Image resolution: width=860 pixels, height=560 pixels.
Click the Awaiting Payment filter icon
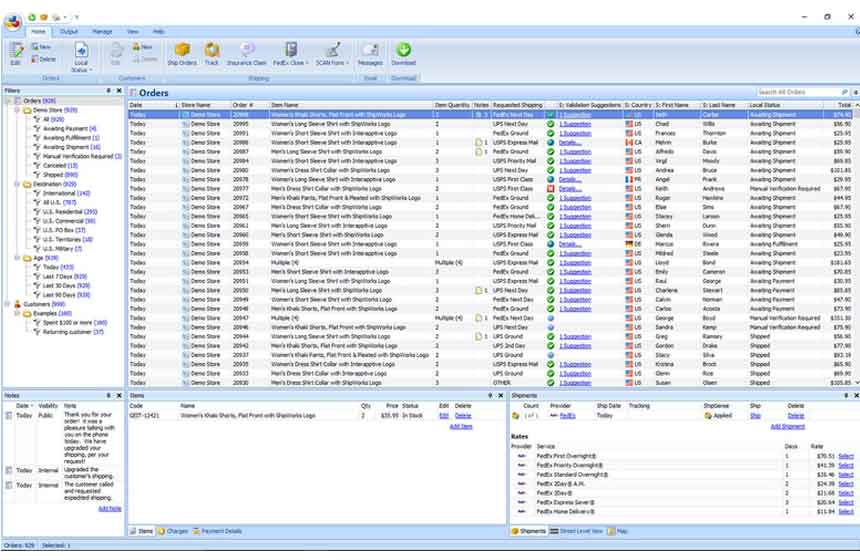point(37,128)
